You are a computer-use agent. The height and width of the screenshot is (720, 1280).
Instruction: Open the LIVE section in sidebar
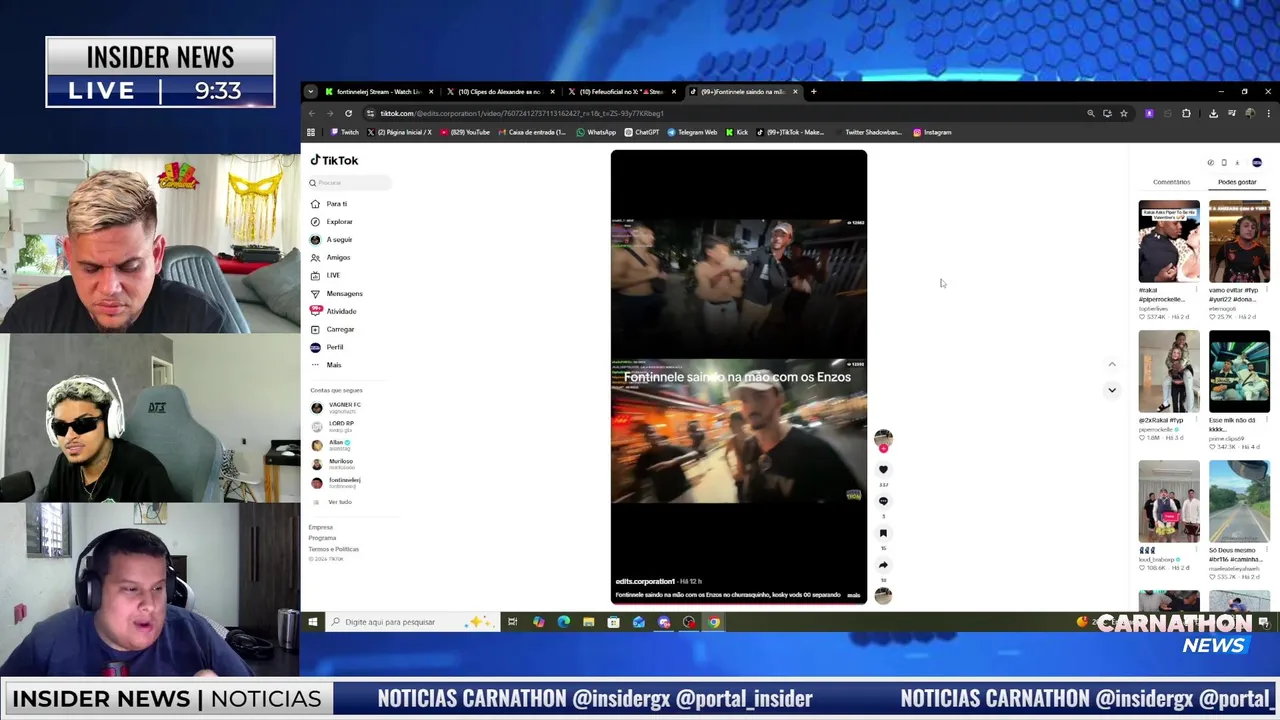pos(326,275)
